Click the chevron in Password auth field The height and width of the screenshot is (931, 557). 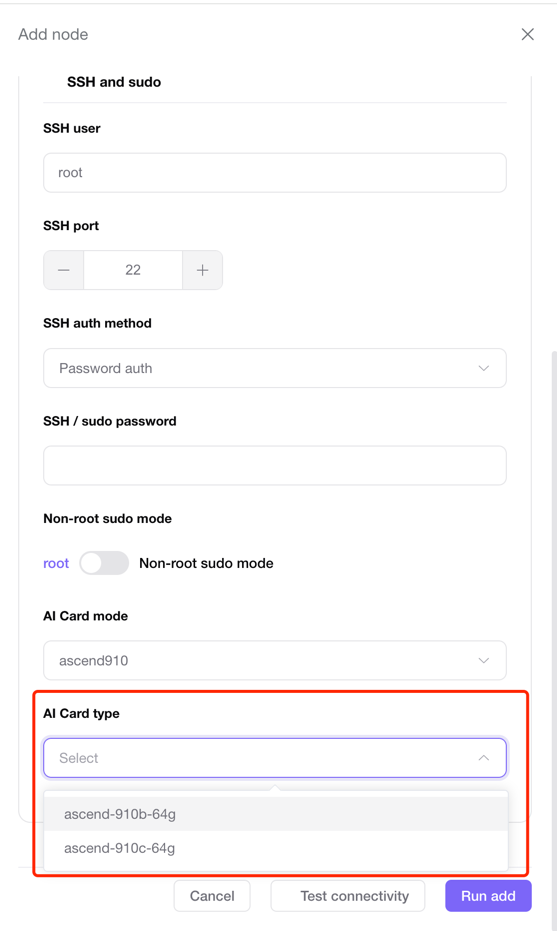pyautogui.click(x=484, y=368)
